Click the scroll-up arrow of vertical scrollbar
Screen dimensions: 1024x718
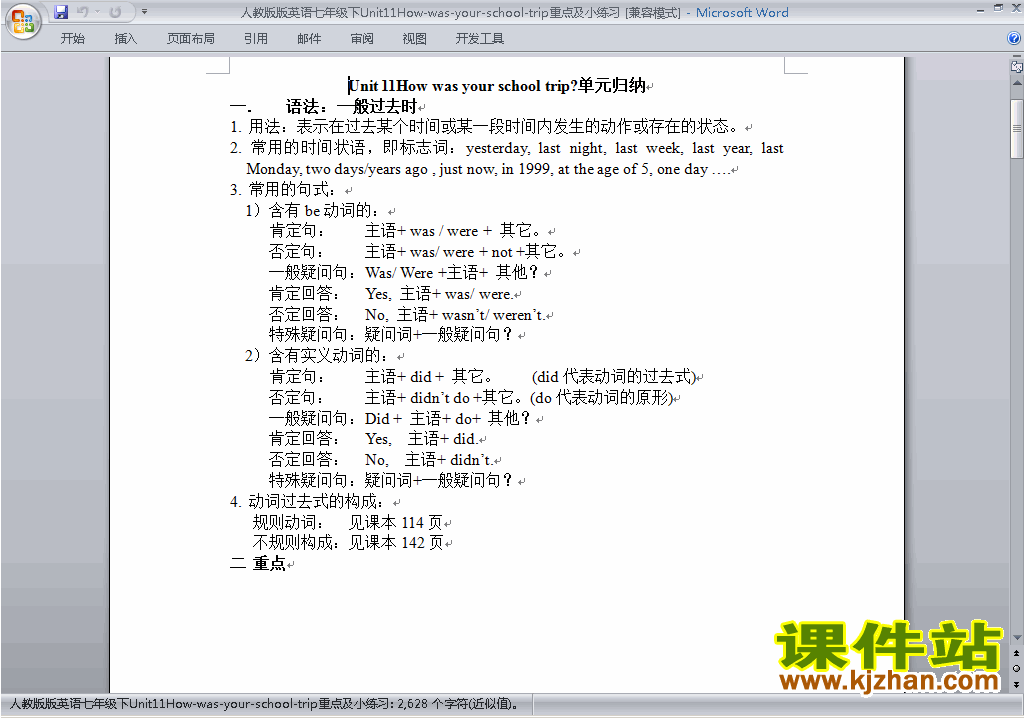click(x=1017, y=84)
